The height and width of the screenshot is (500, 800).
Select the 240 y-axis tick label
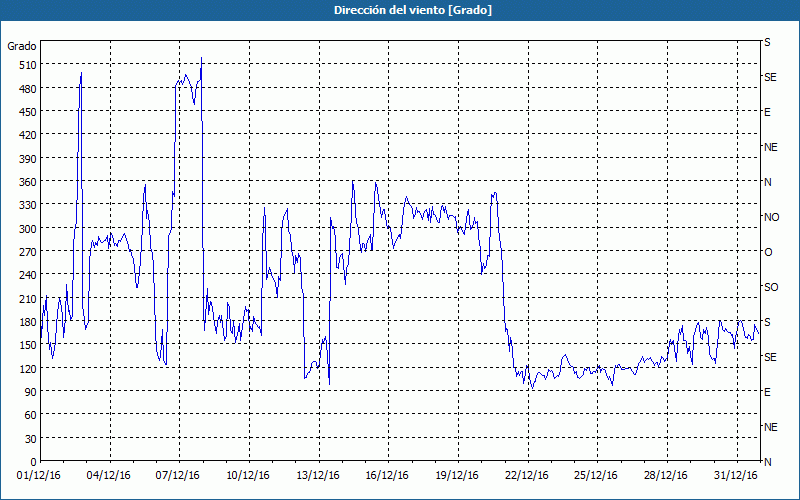(27, 275)
